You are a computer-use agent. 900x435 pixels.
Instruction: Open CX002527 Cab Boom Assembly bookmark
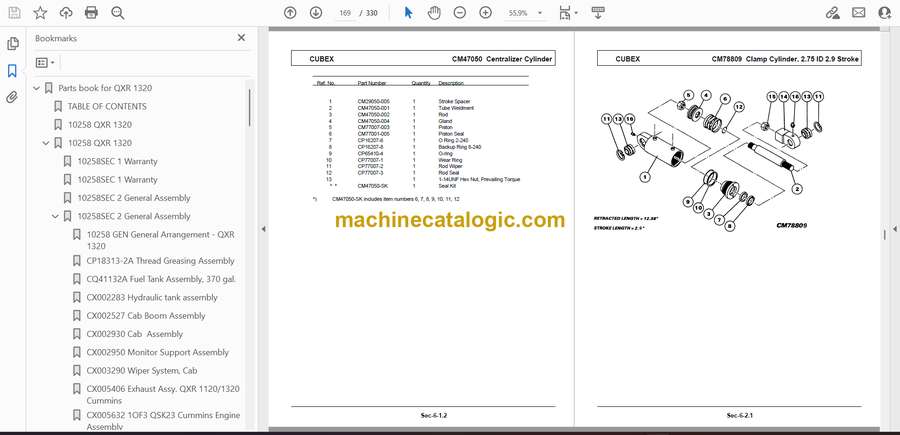(146, 316)
